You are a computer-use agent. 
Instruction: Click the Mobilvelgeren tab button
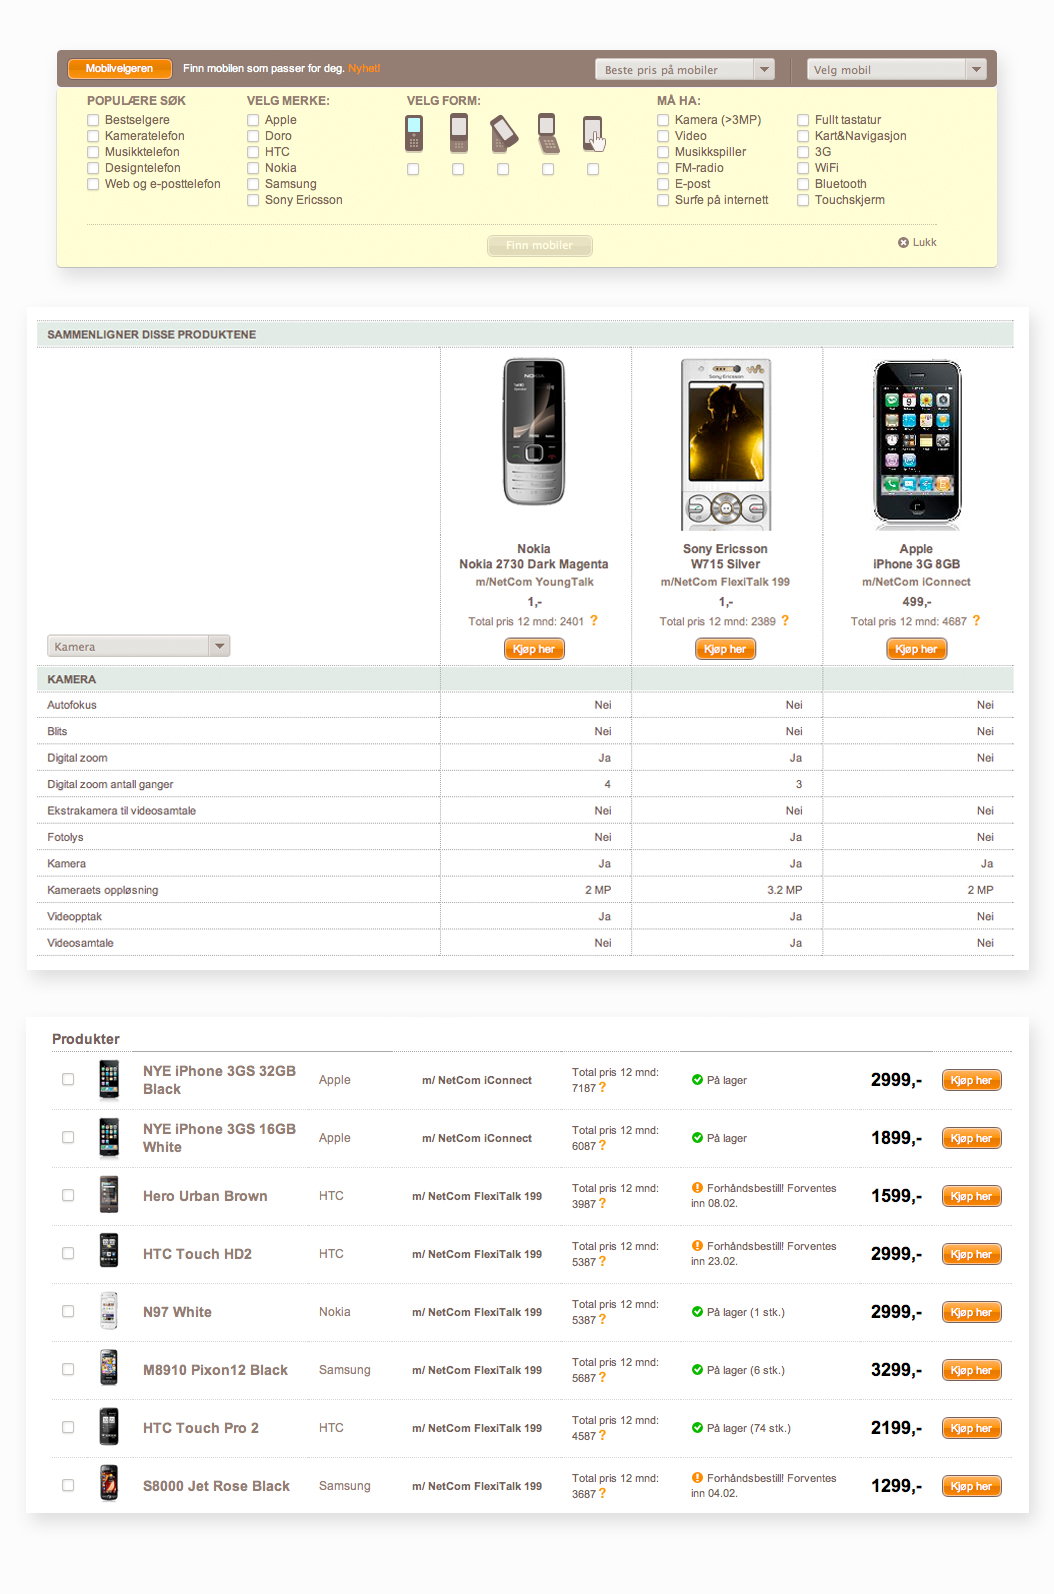120,68
